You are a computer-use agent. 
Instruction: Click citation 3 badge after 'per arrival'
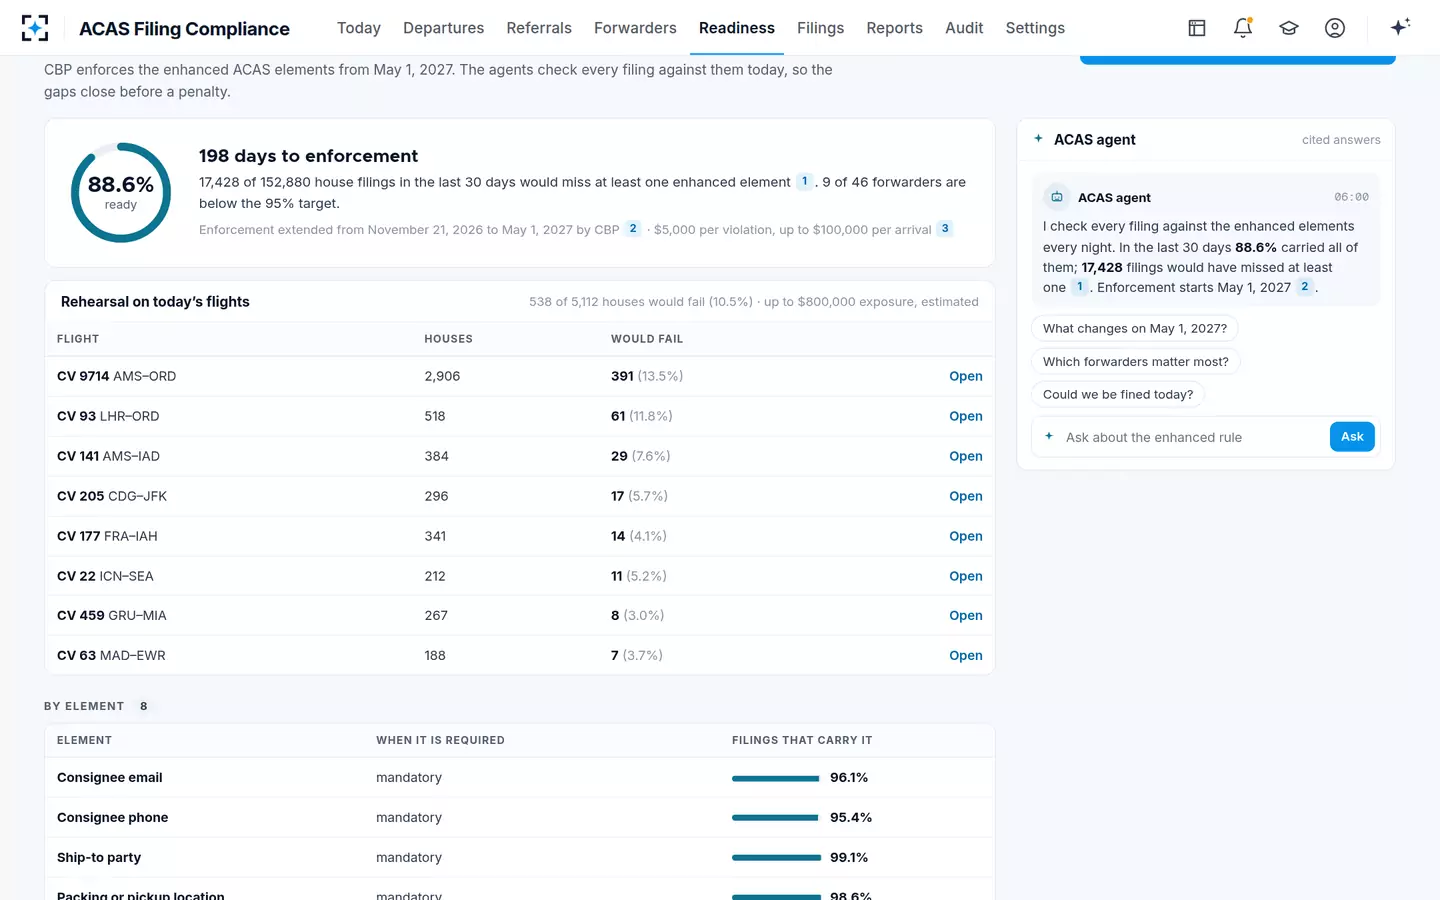945,228
